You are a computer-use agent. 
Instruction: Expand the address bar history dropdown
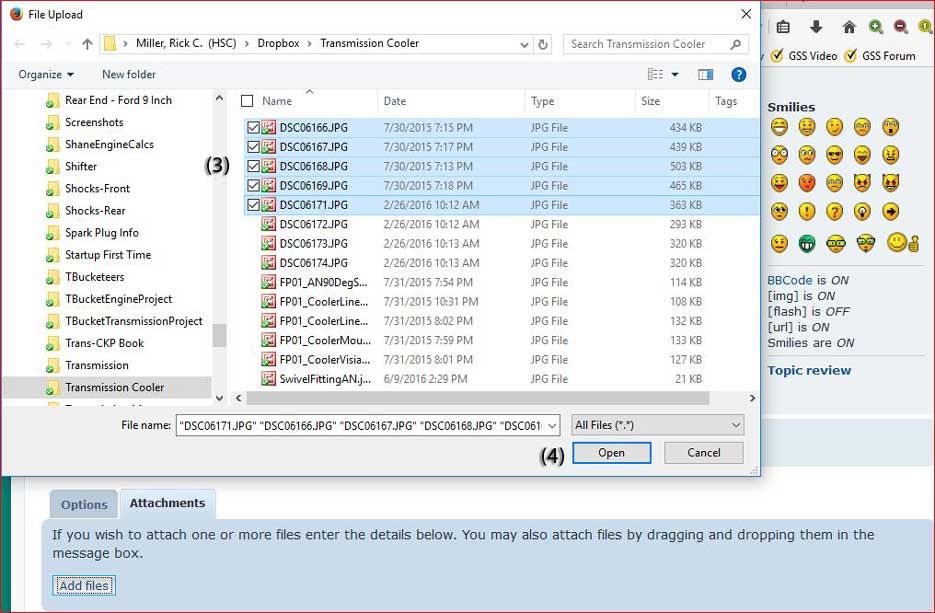point(524,44)
